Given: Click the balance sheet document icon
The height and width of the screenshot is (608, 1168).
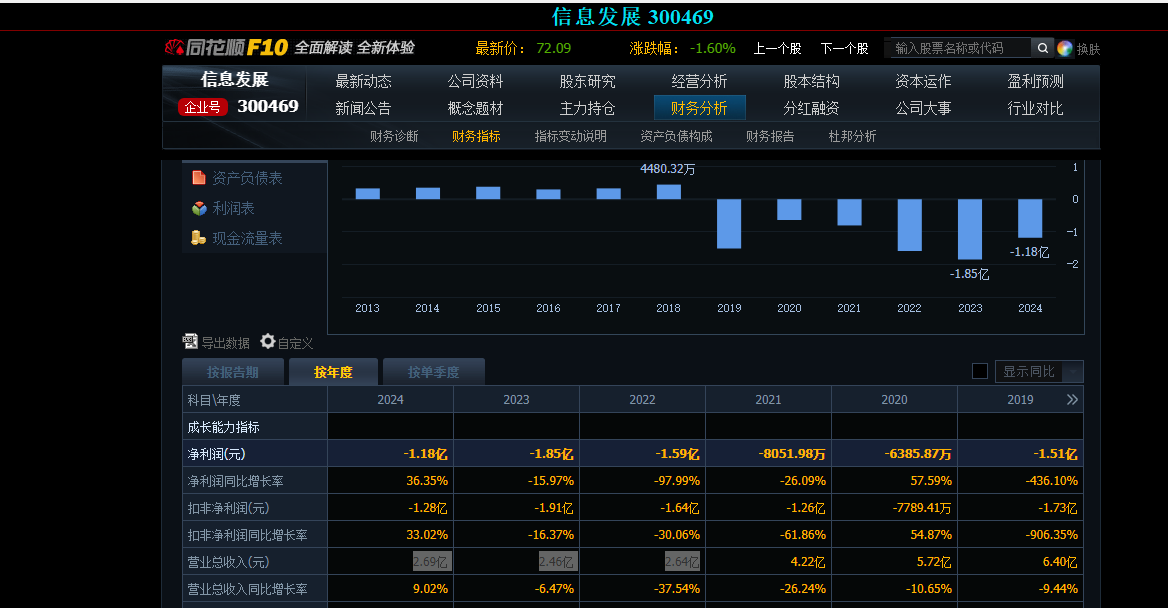Looking at the screenshot, I should (199, 177).
